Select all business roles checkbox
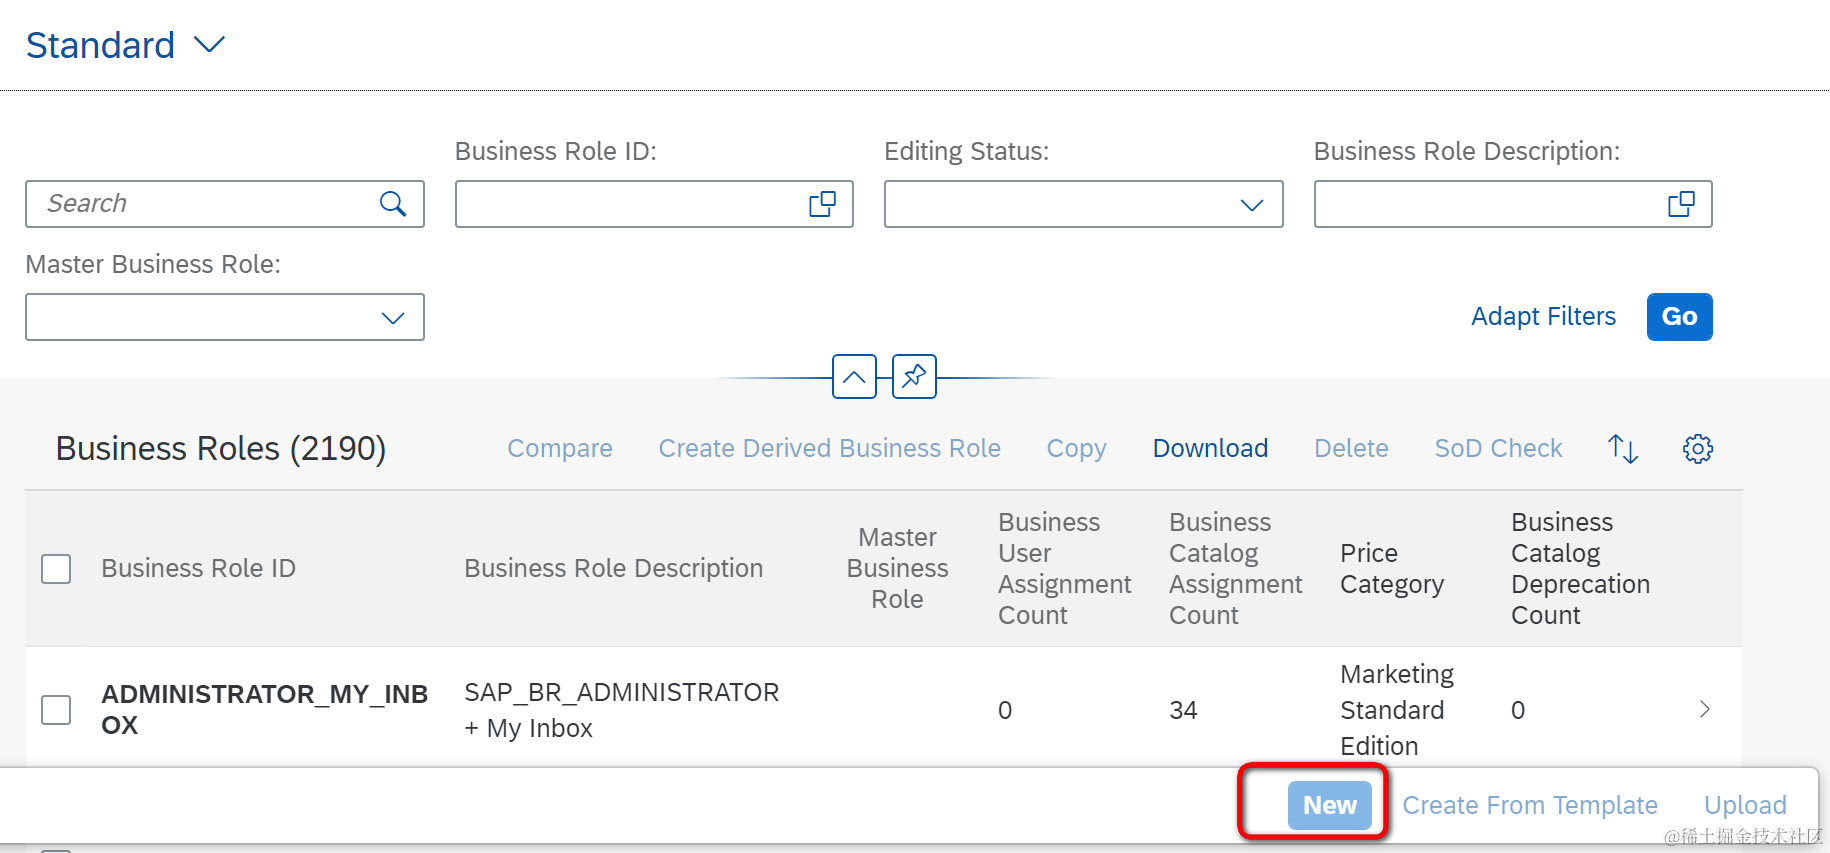 56,569
